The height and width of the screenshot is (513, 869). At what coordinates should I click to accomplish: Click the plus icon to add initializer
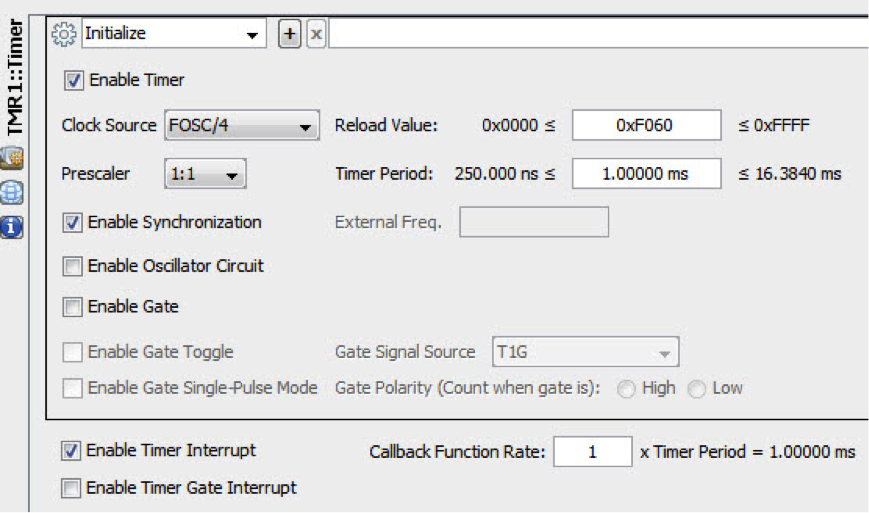coord(288,34)
